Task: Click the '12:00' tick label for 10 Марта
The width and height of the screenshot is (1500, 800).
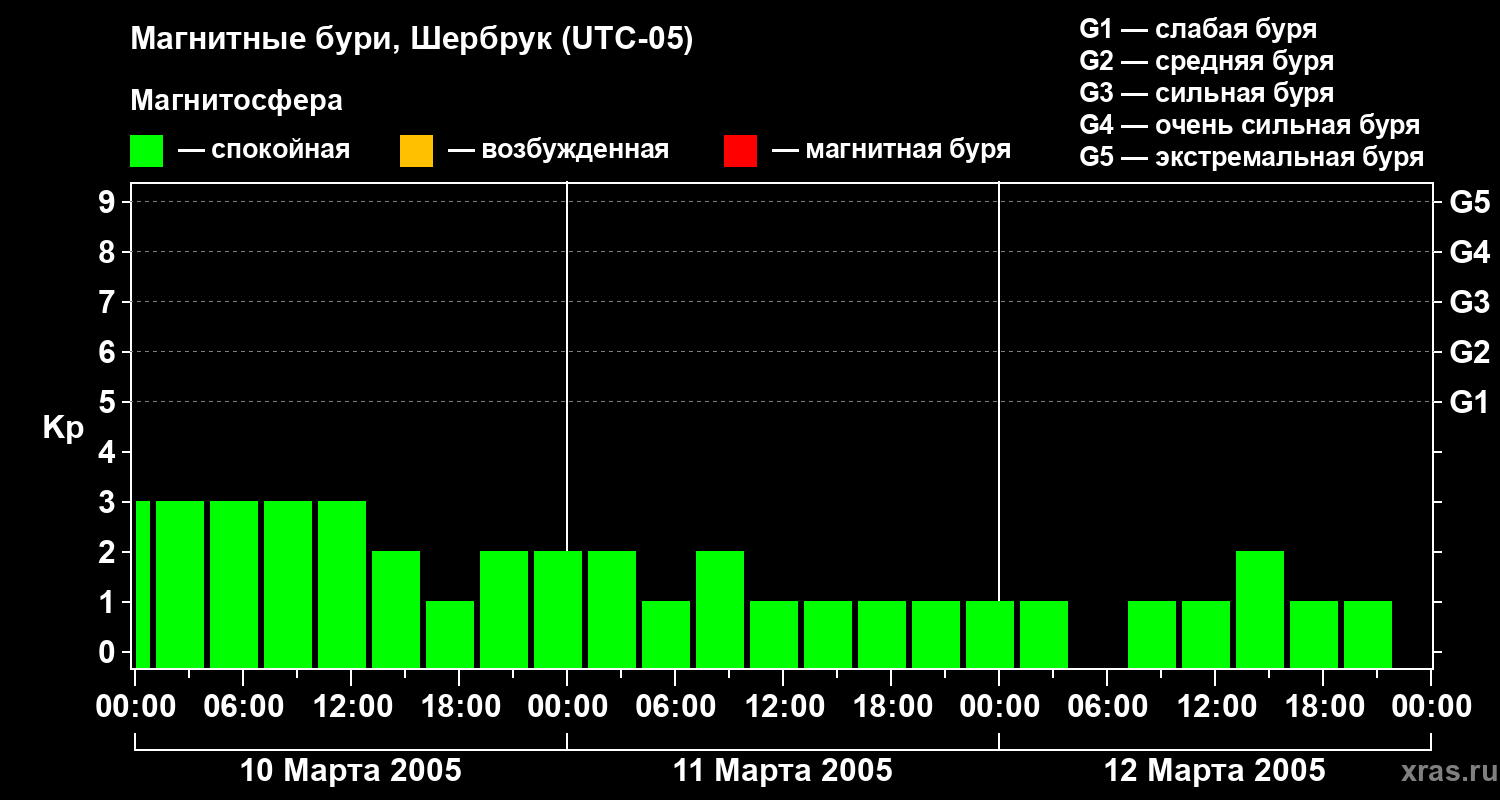Action: tap(351, 706)
